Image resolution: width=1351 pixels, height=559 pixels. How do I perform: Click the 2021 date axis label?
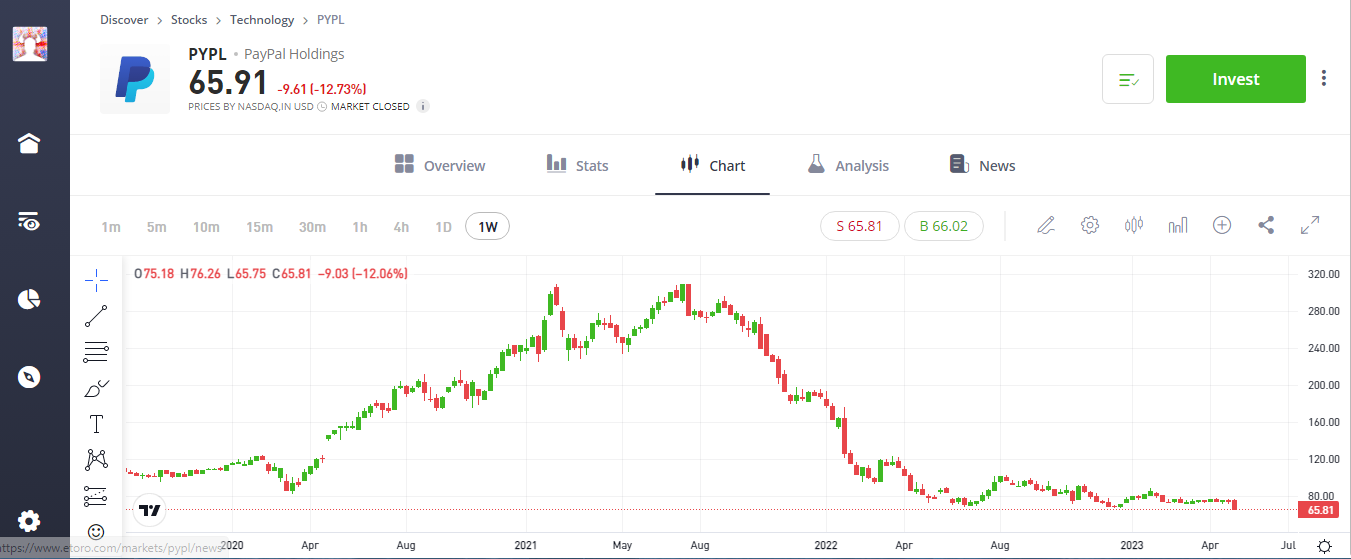click(526, 545)
